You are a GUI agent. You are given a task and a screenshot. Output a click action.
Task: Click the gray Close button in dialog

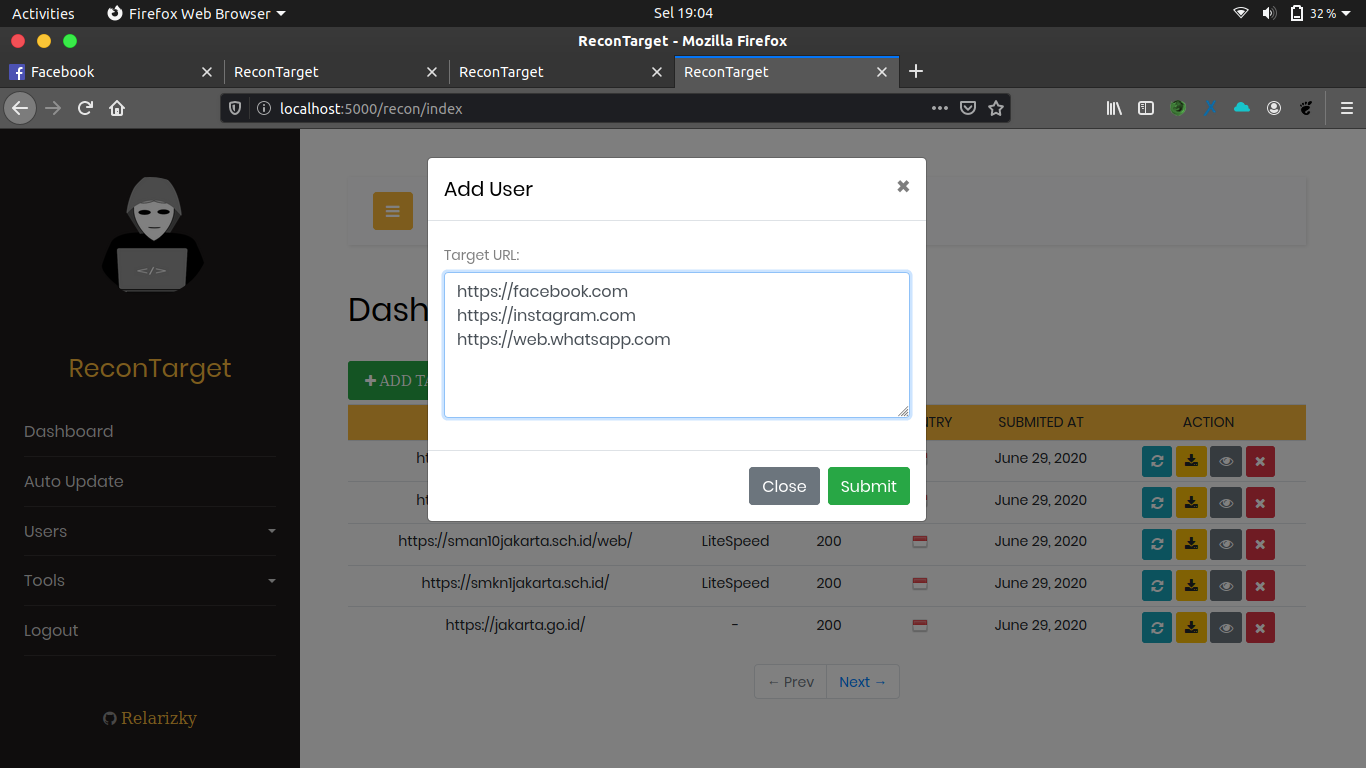(784, 486)
